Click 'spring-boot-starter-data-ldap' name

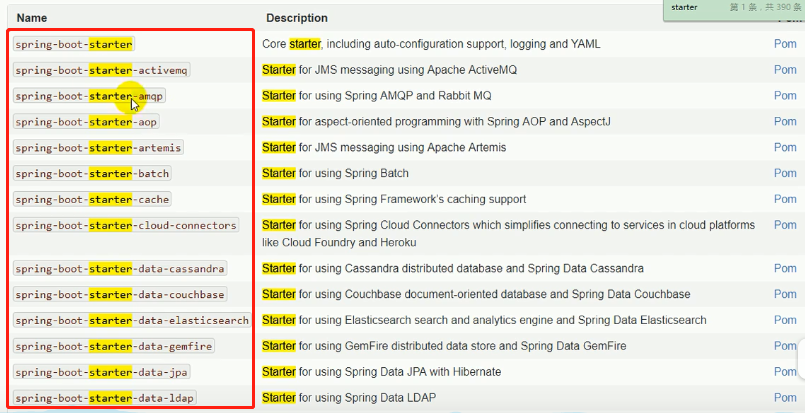[x=105, y=398]
